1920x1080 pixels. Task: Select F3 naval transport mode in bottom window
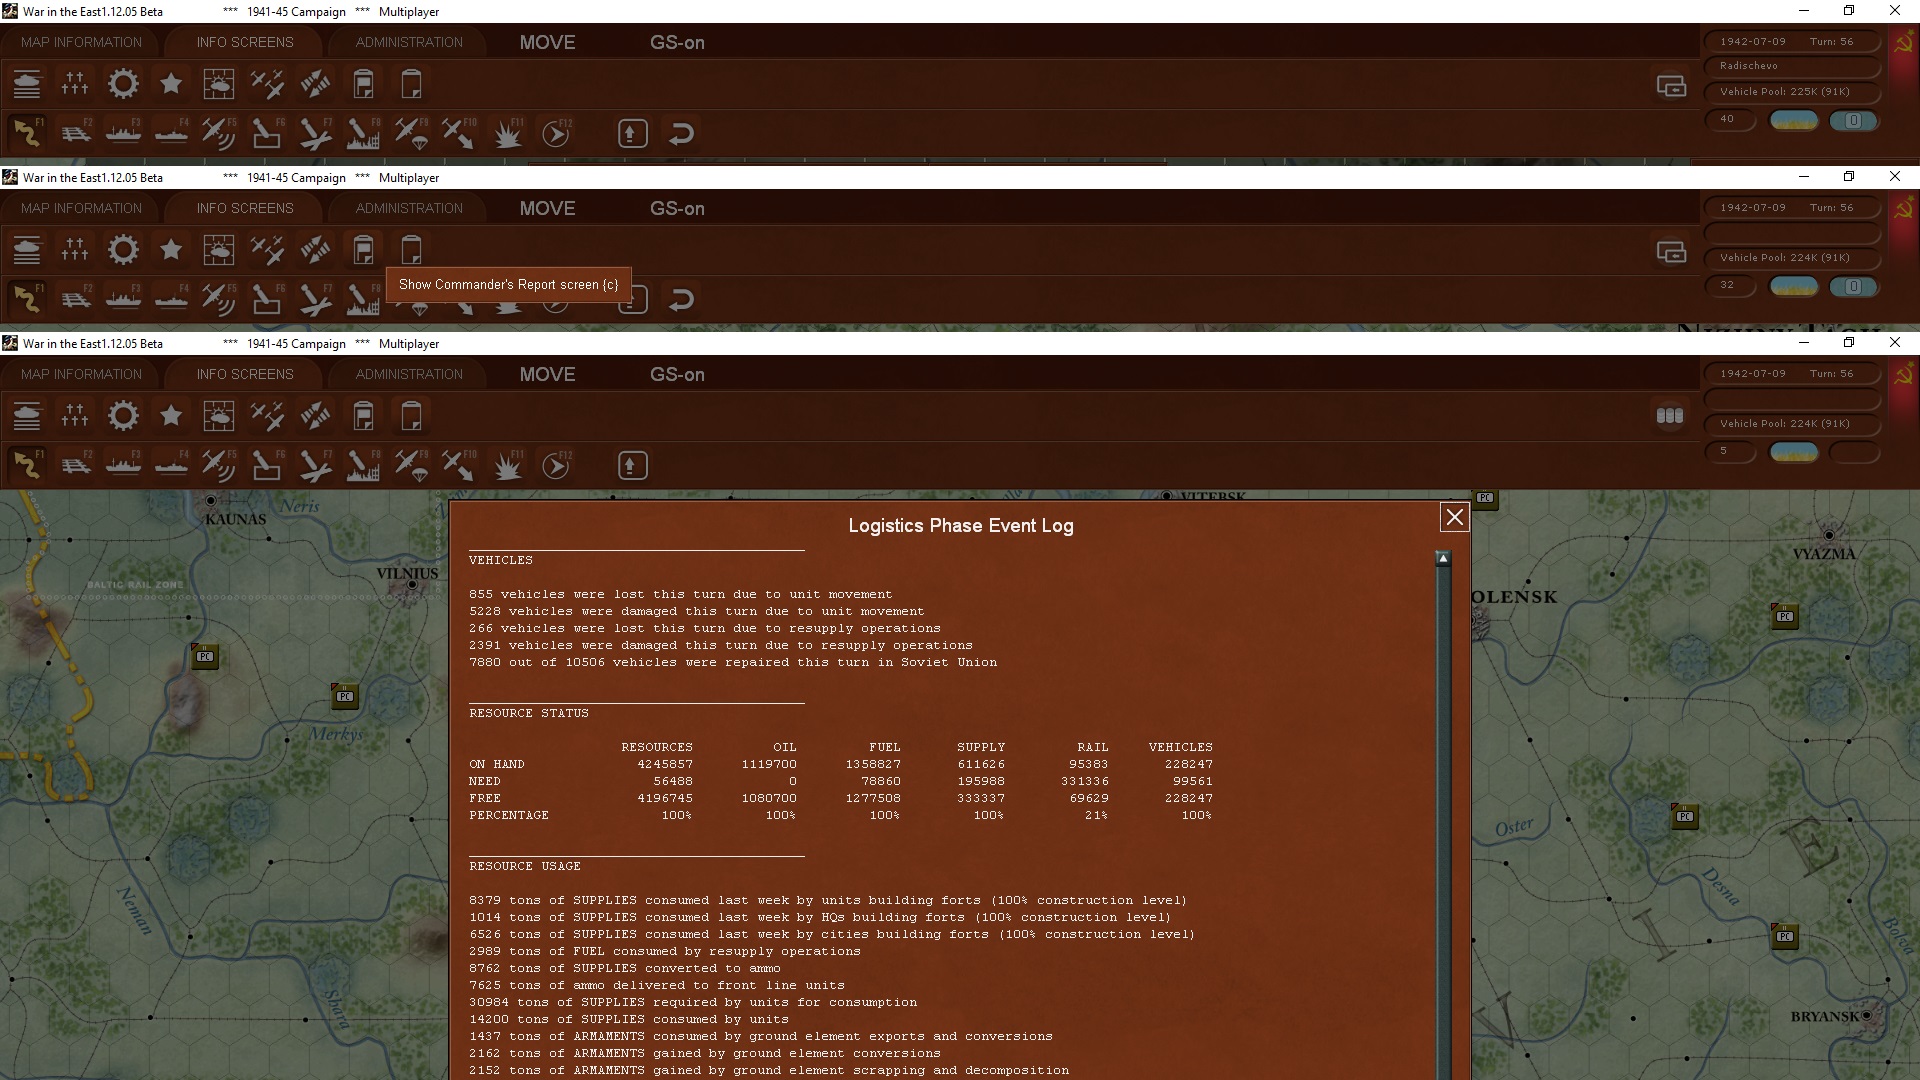pyautogui.click(x=123, y=465)
